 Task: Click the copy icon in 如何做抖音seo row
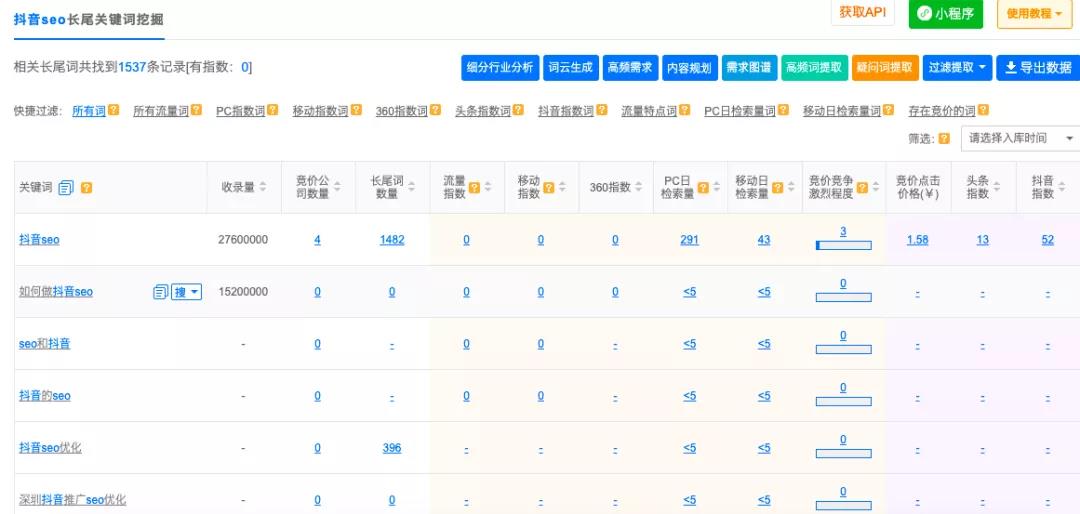click(x=160, y=292)
